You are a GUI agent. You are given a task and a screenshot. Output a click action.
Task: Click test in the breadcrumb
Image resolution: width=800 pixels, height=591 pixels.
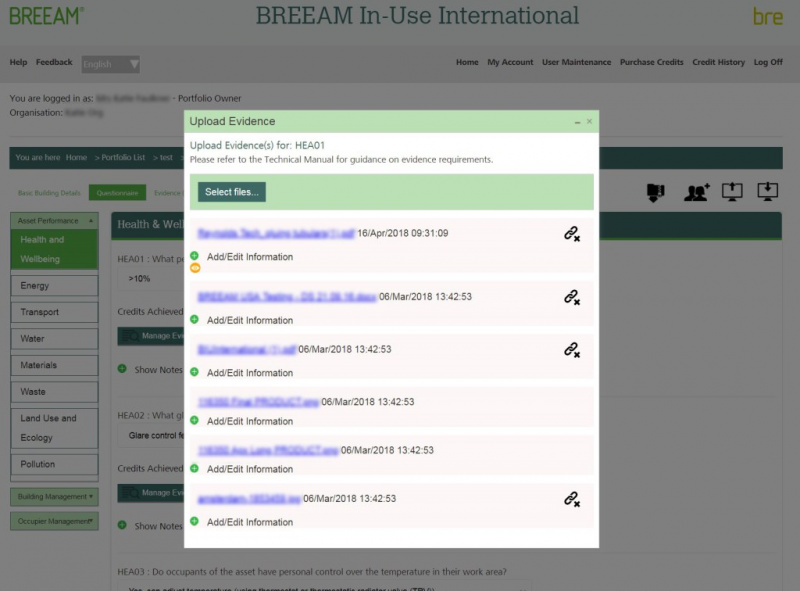tap(166, 158)
